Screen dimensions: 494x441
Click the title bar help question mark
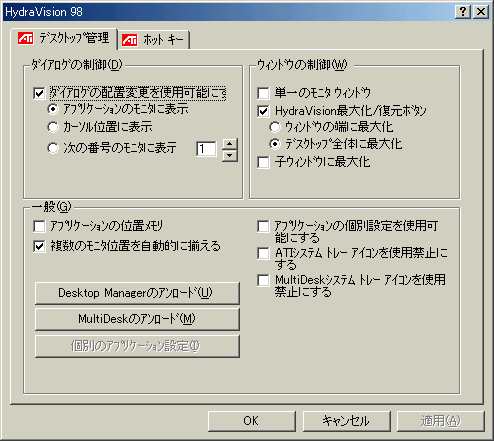(x=462, y=12)
